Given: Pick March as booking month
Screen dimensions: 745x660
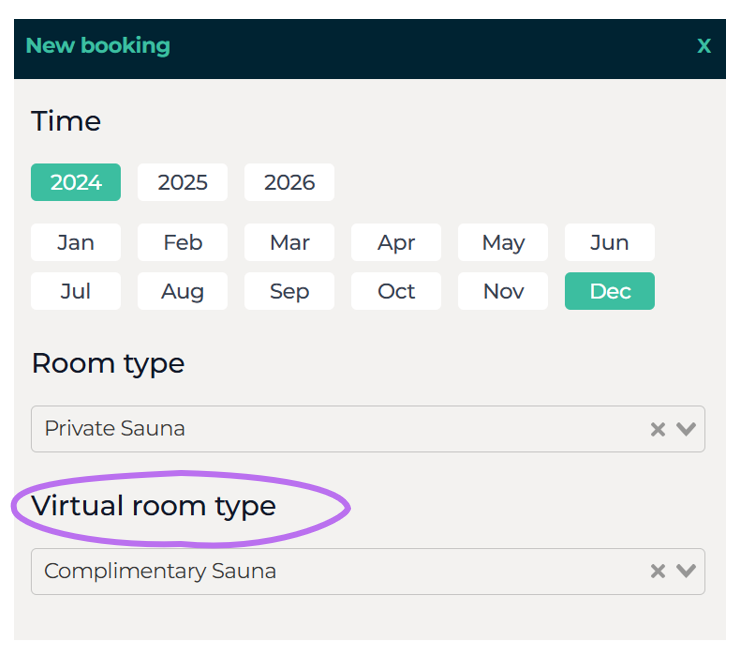Looking at the screenshot, I should 289,242.
